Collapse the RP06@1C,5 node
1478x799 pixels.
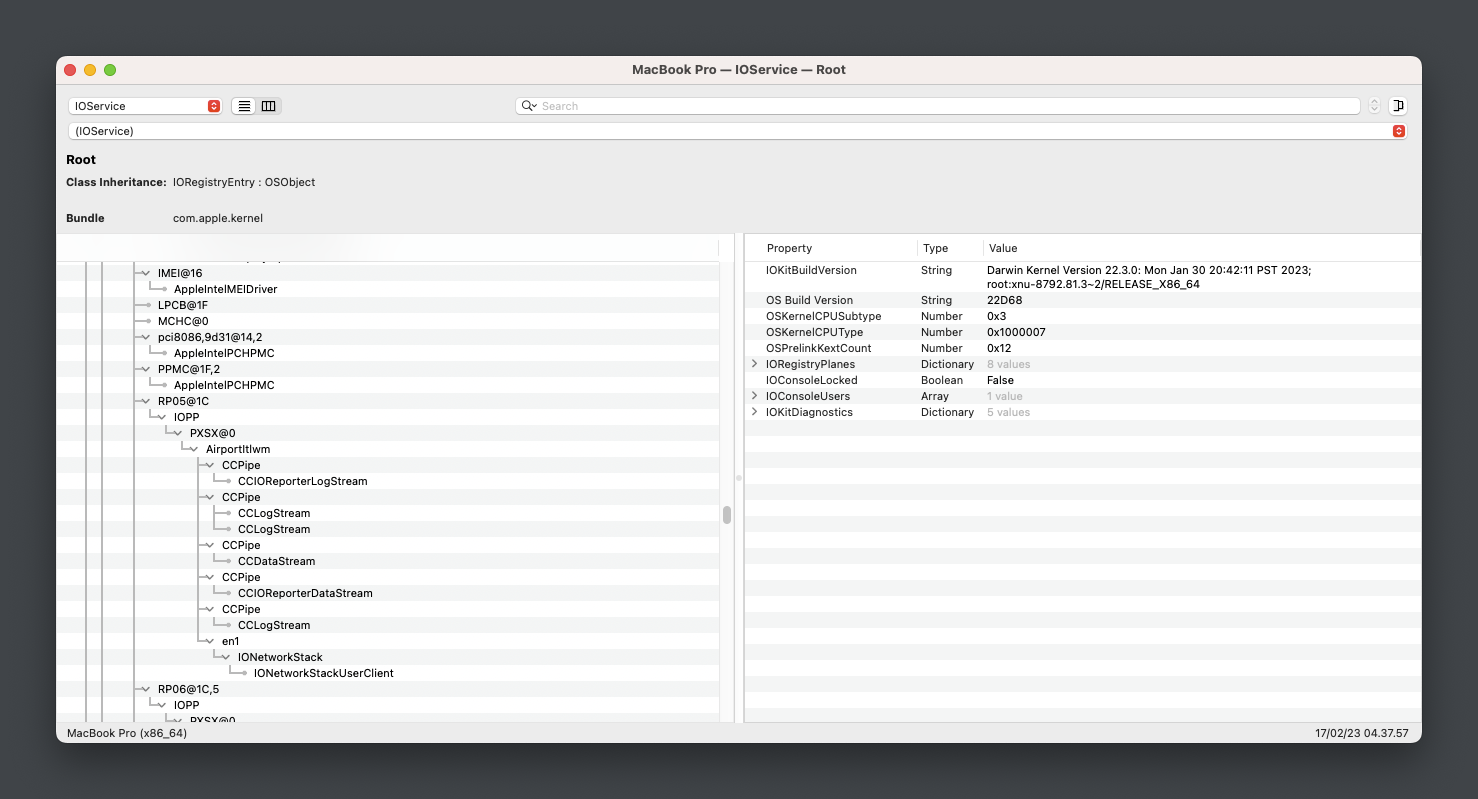pos(146,689)
